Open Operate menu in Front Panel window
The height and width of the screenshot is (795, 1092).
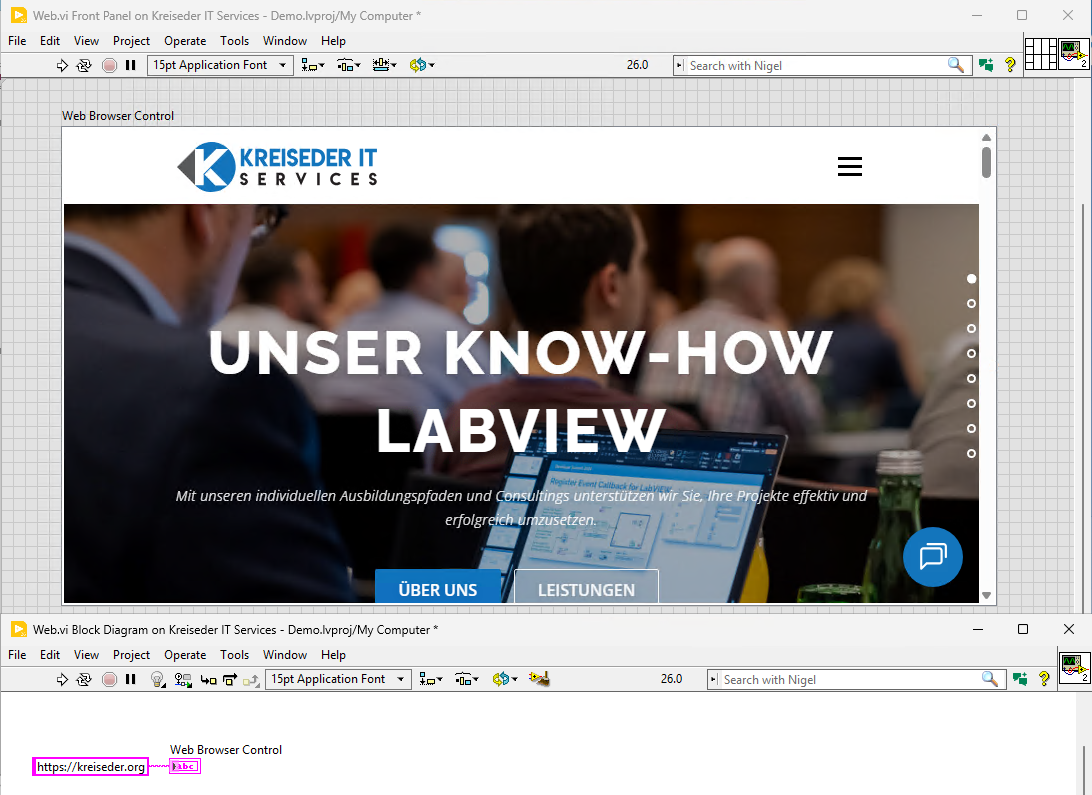pos(185,41)
